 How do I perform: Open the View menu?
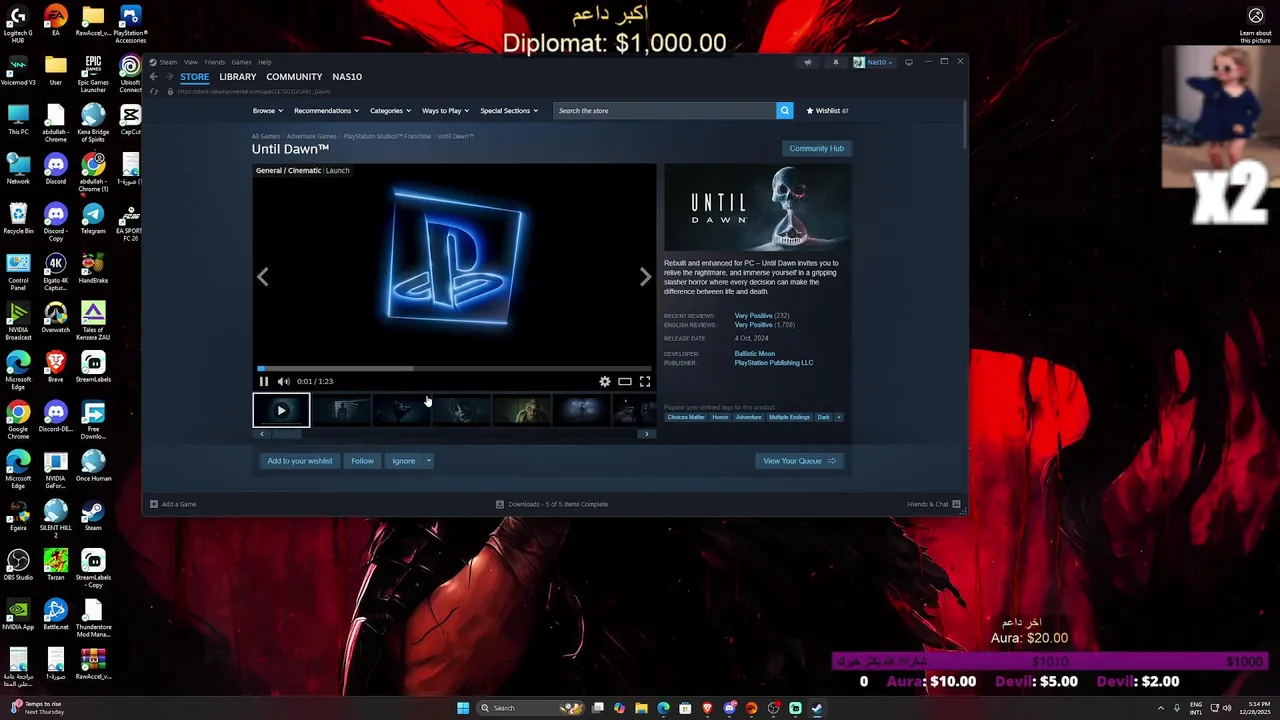(190, 62)
